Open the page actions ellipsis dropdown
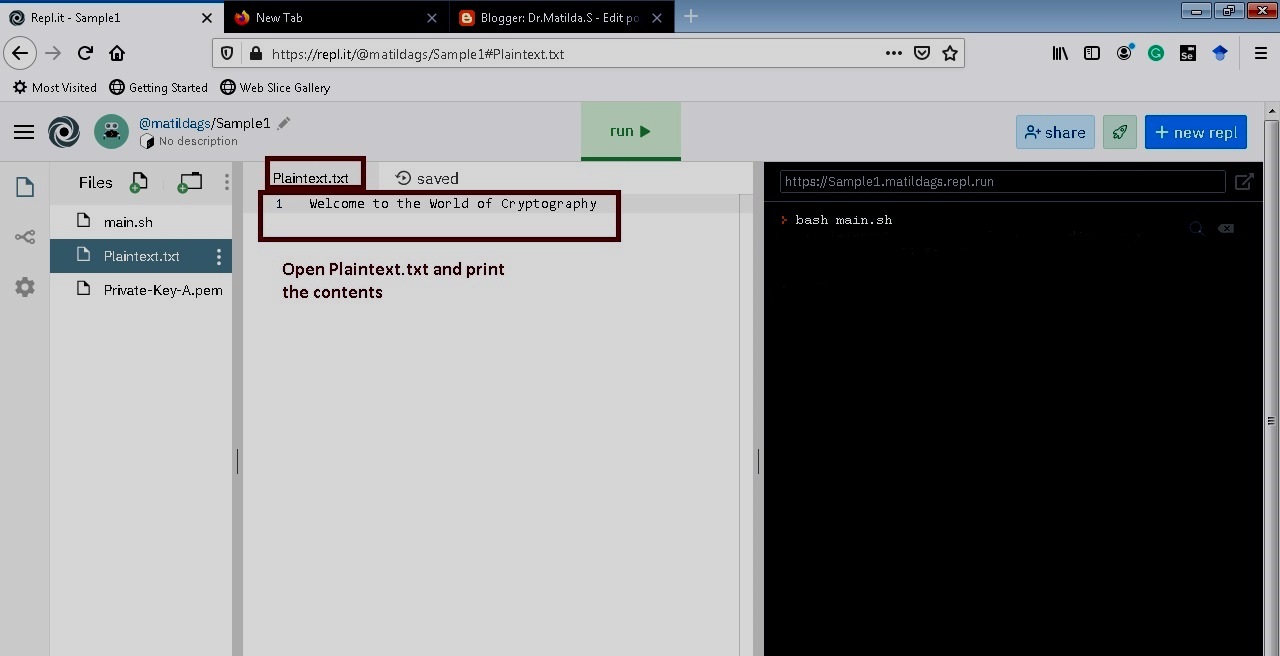Viewport: 1280px width, 656px height. point(893,53)
